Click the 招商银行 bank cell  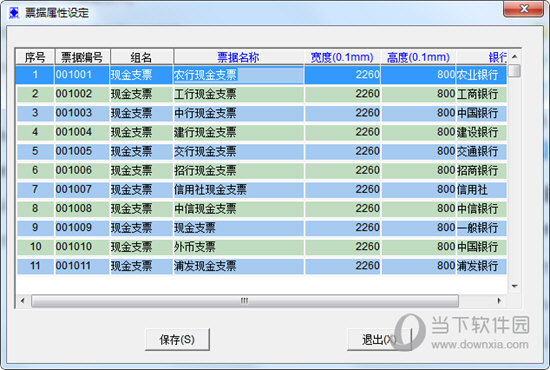tap(482, 170)
